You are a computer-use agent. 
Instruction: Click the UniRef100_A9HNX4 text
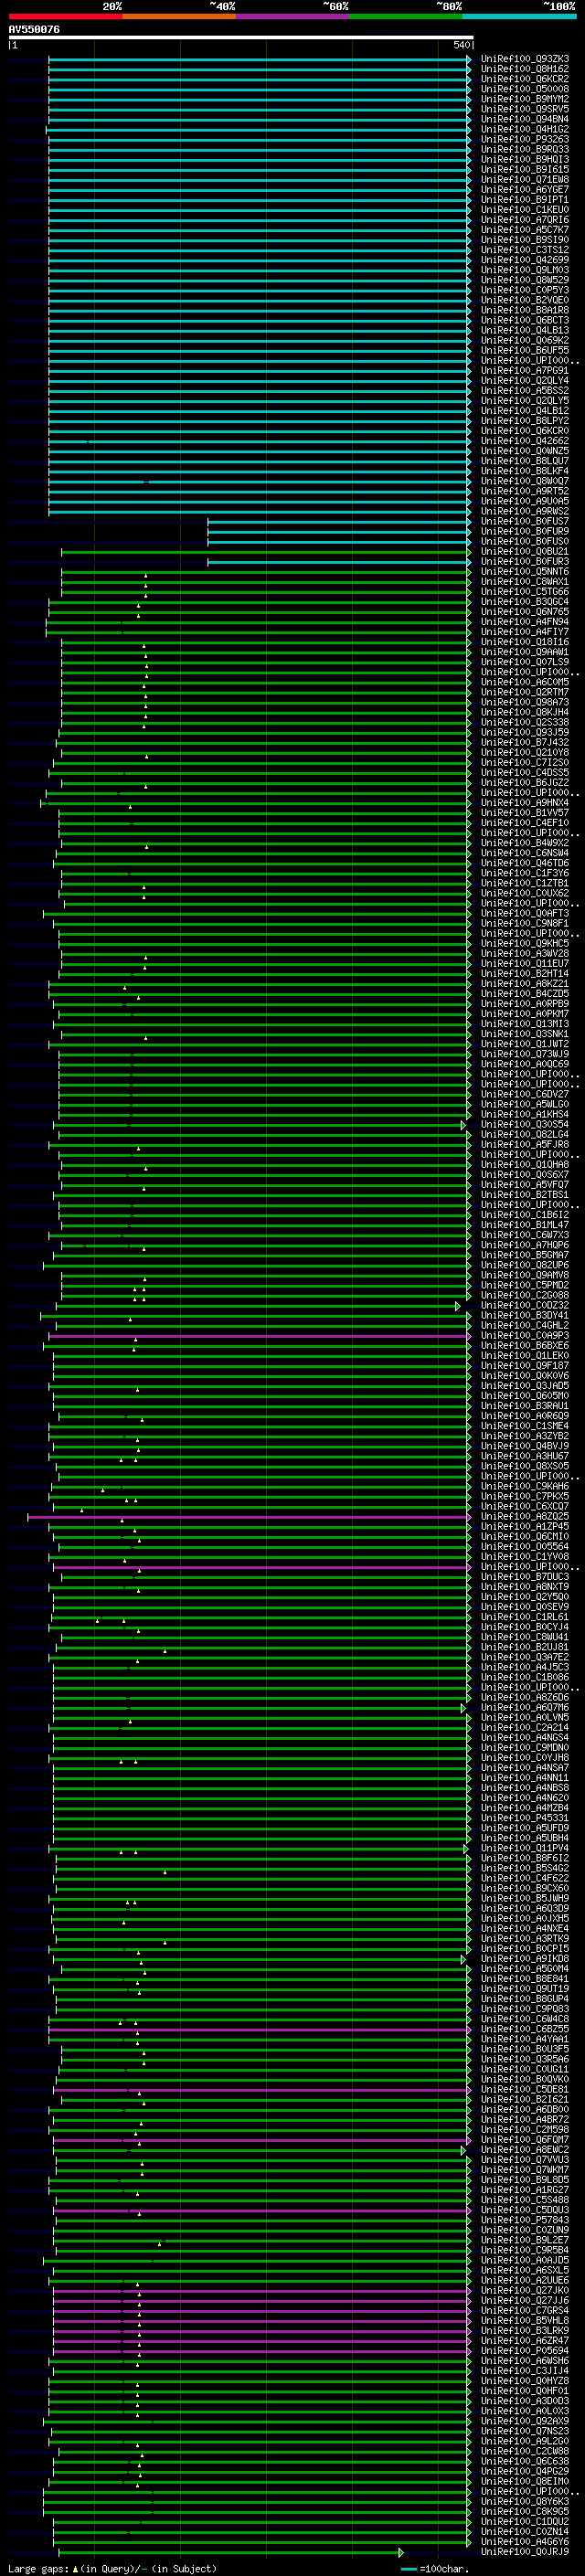(525, 803)
